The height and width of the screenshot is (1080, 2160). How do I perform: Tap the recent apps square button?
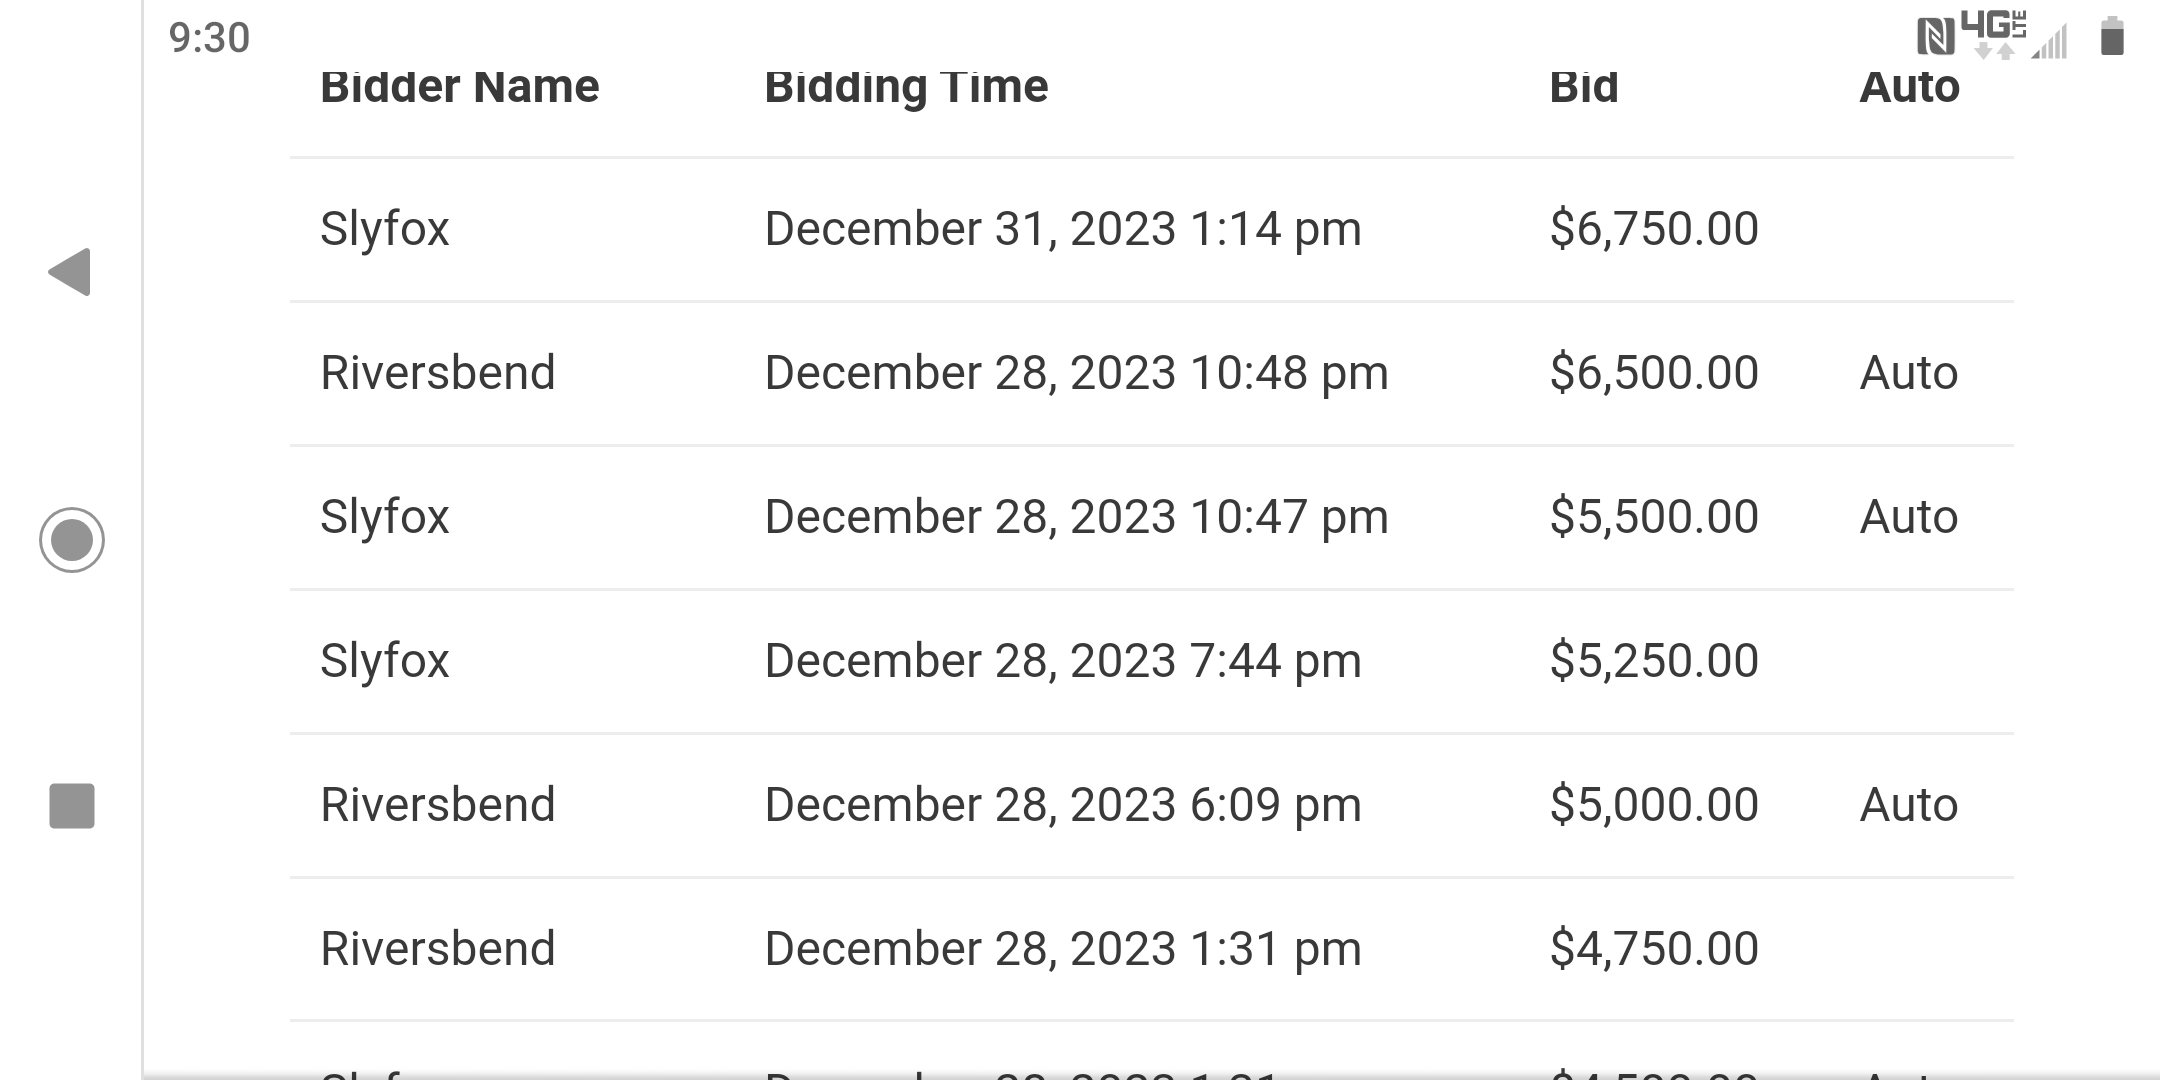point(72,806)
